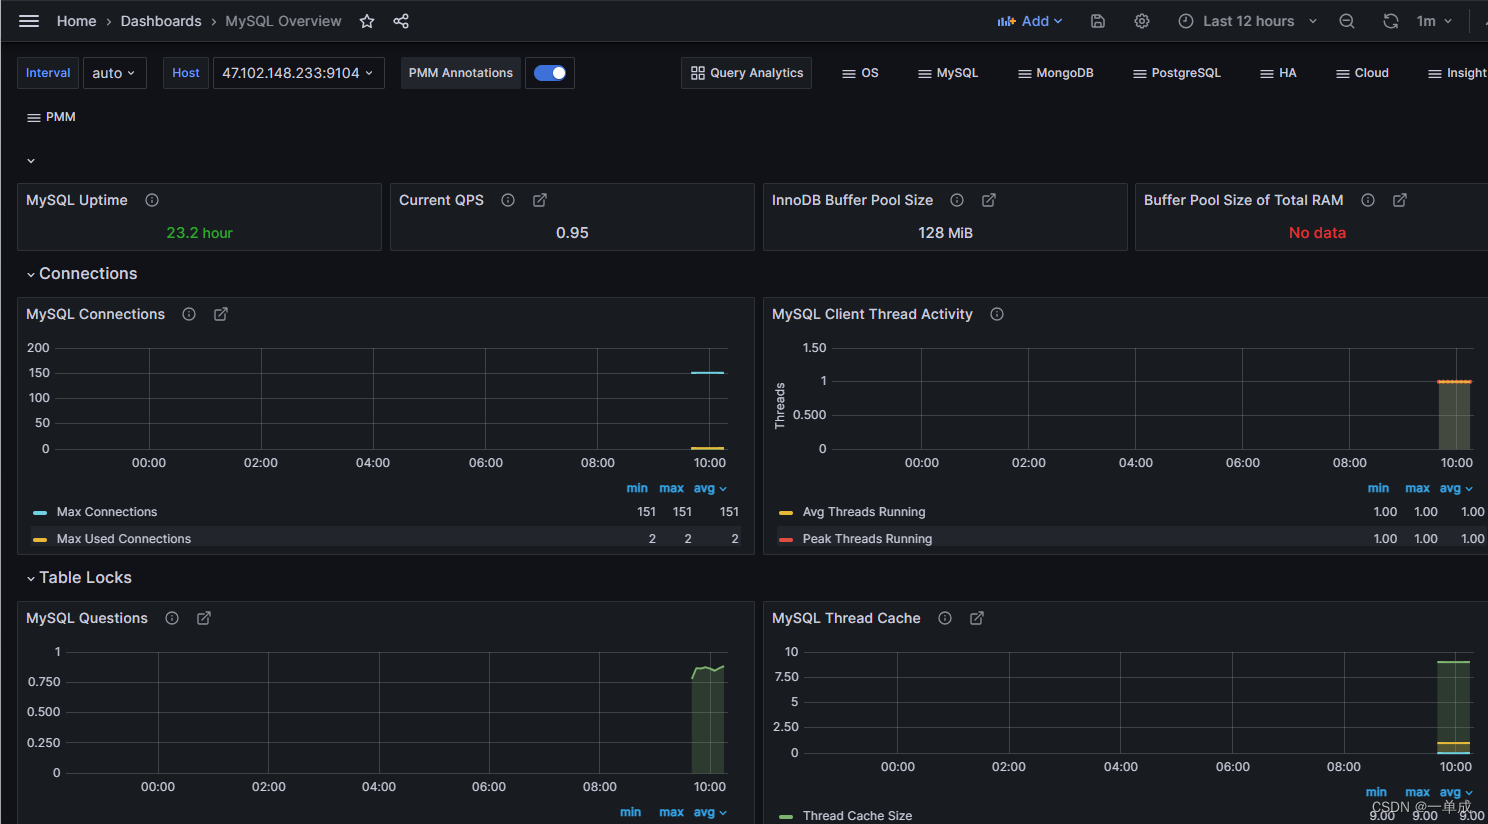Sort Client Thread Activity legend by max
Image resolution: width=1488 pixels, height=824 pixels.
point(1417,489)
